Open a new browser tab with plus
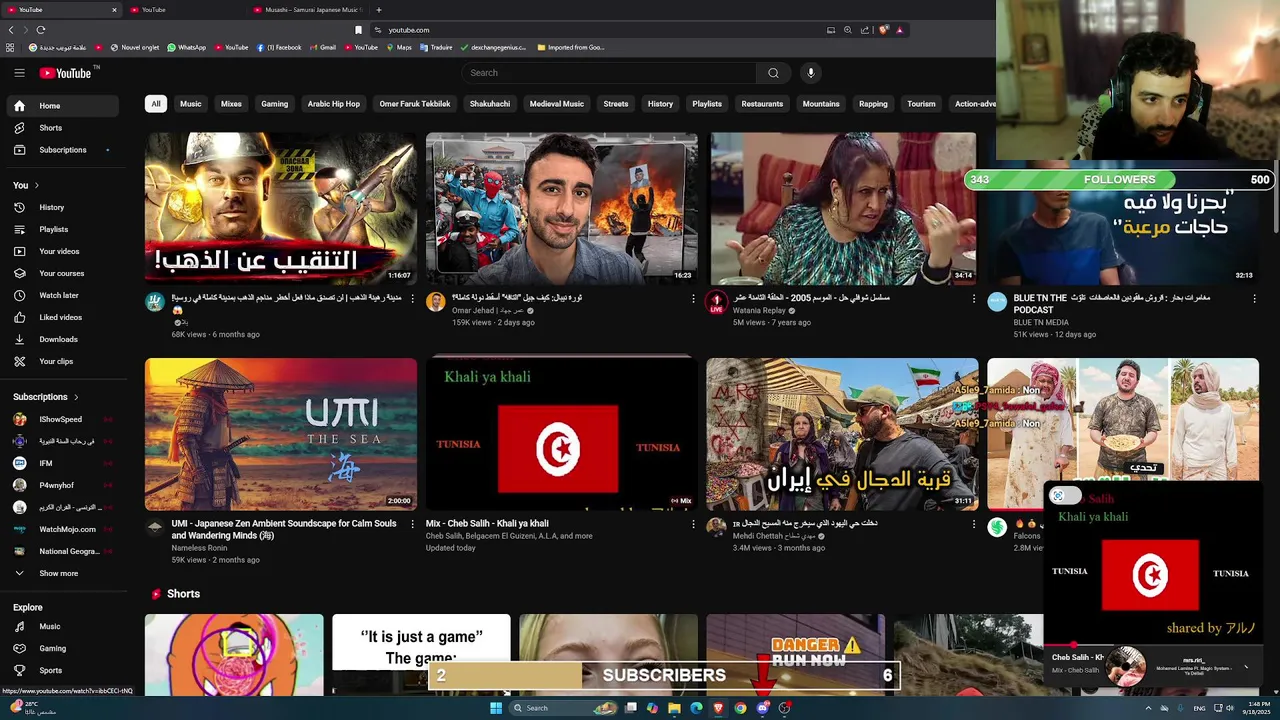1280x720 pixels. click(378, 10)
